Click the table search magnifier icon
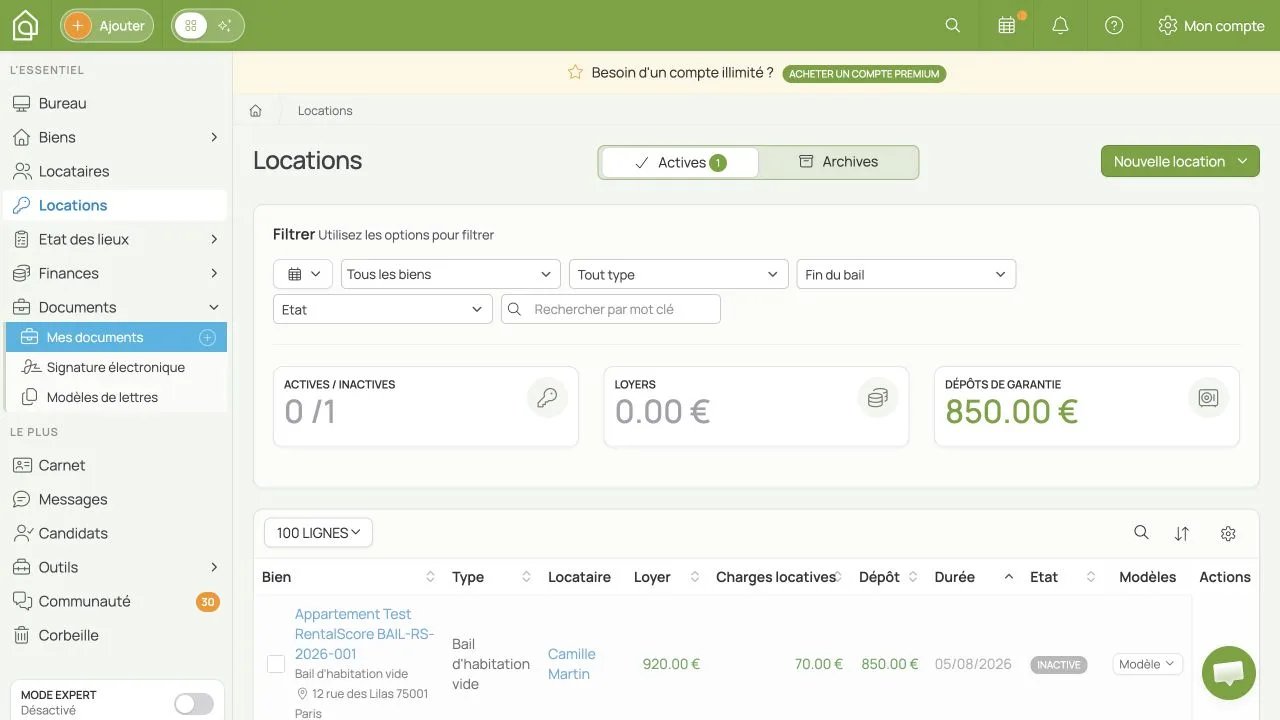The image size is (1280, 720). [1141, 533]
